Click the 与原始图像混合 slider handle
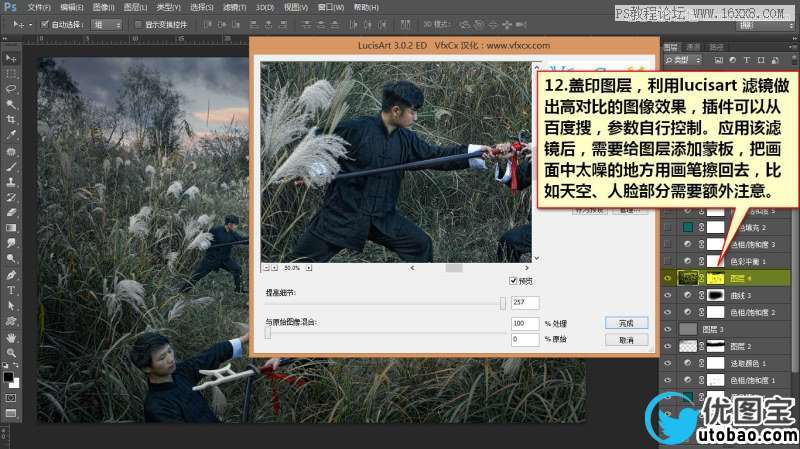The width and height of the screenshot is (800, 449). pos(268,333)
